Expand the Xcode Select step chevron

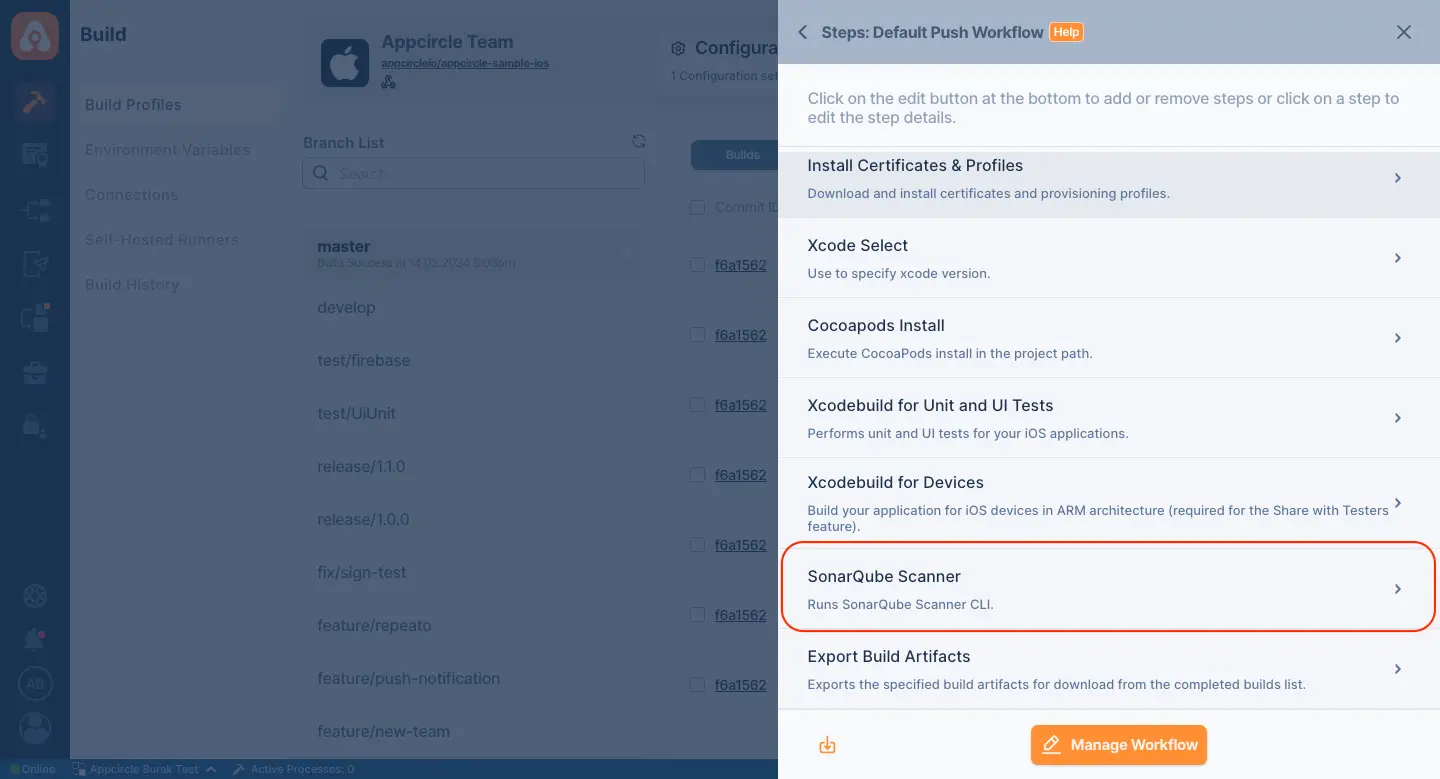(x=1398, y=258)
